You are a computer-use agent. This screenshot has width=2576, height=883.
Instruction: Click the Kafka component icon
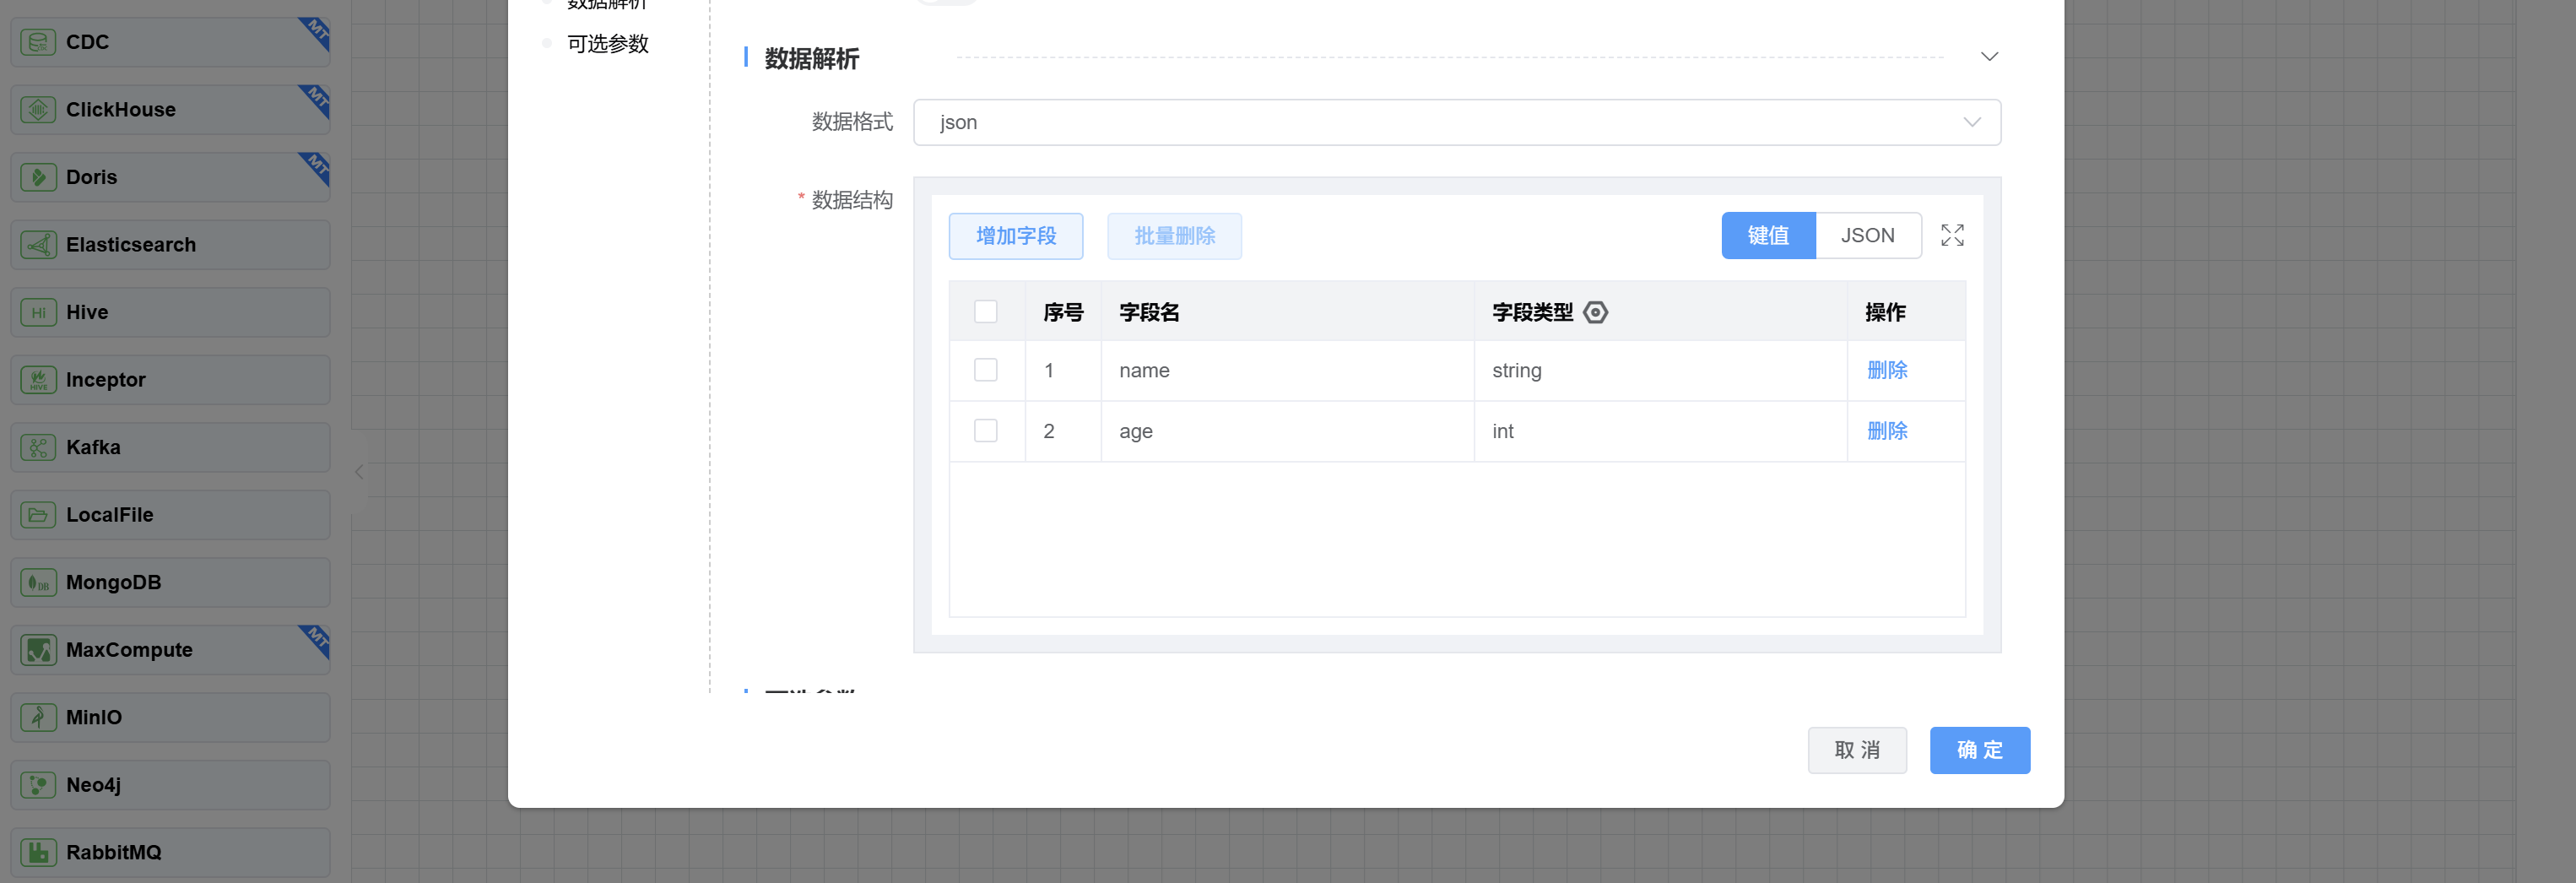[38, 447]
